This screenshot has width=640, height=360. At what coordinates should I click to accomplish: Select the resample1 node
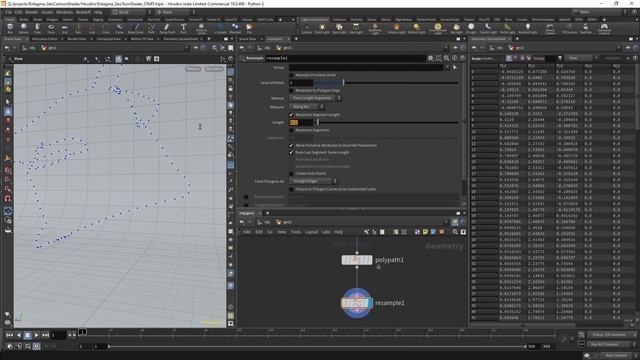(x=357, y=303)
